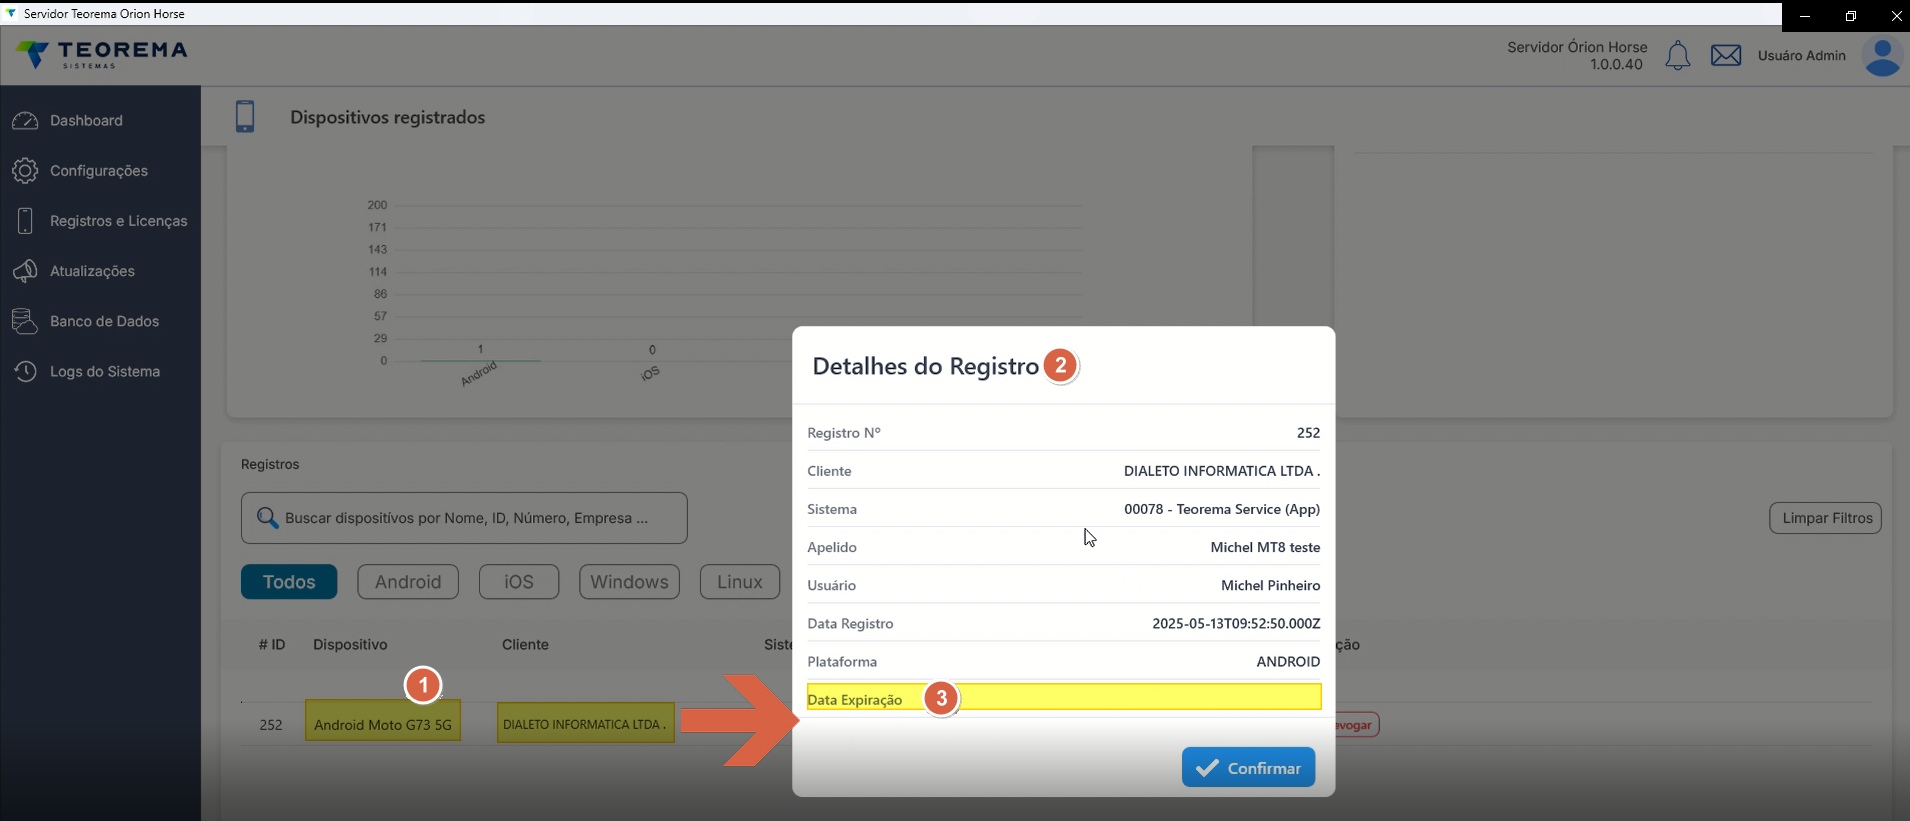
Task: Click the Confirmar button check mark
Action: 1207,768
